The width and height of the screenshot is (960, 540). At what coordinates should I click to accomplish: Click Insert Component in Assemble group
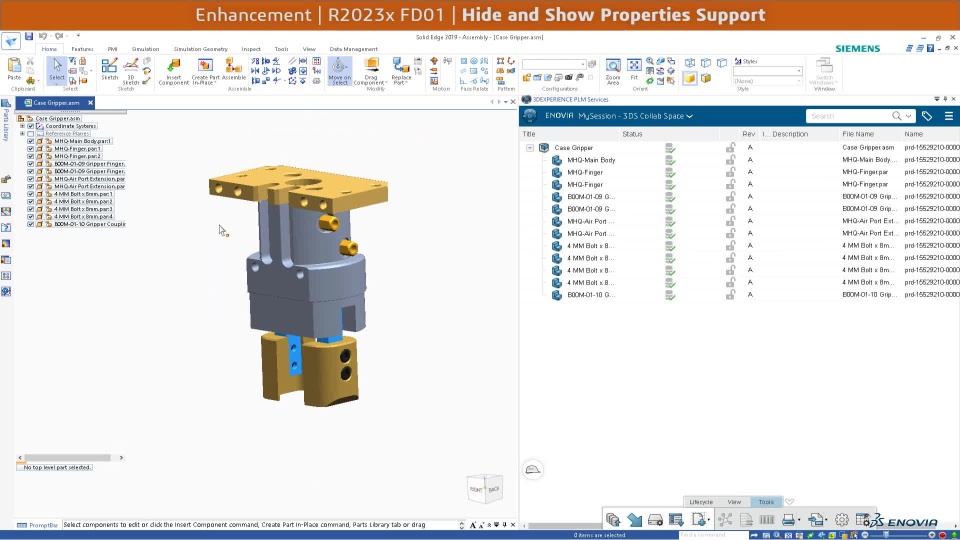tap(174, 71)
